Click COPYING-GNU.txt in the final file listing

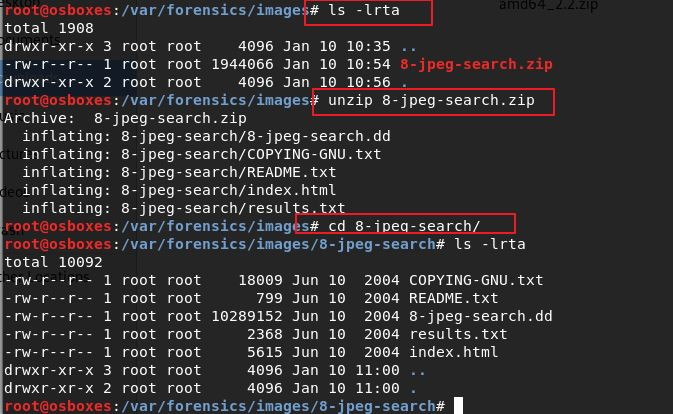coord(476,280)
